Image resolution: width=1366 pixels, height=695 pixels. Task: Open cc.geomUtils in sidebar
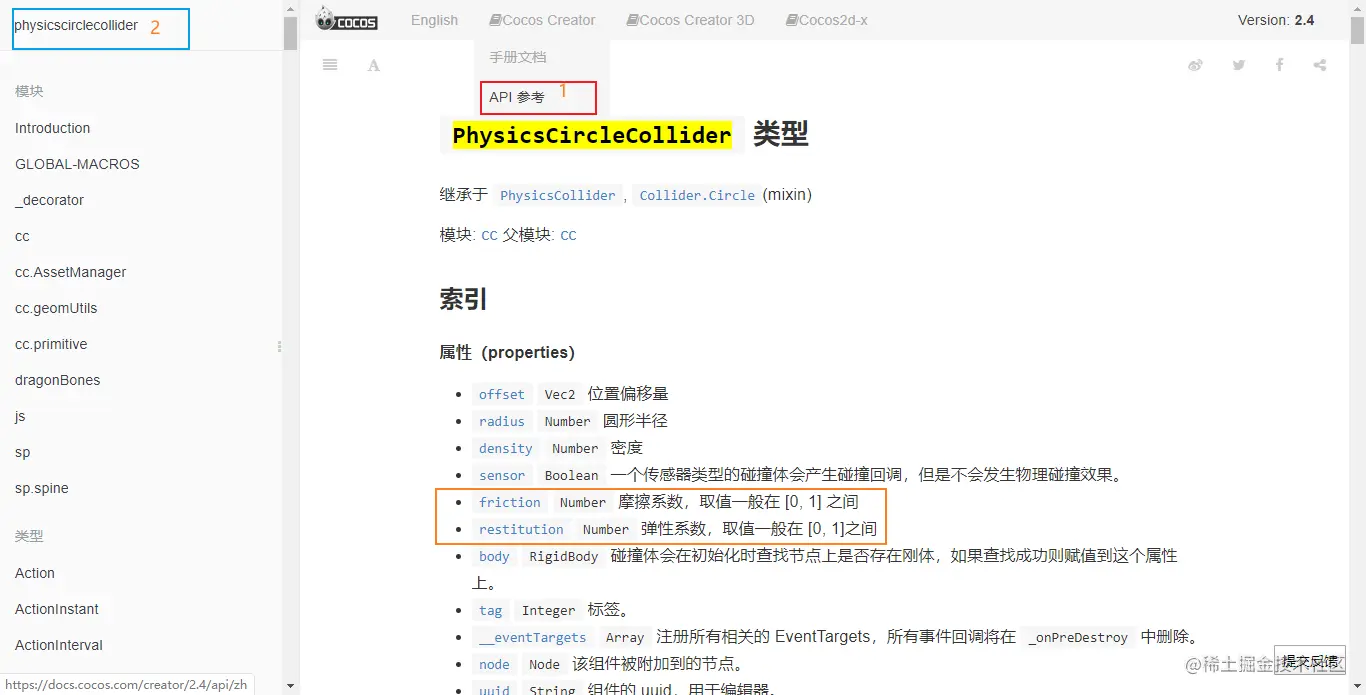pyautogui.click(x=56, y=308)
